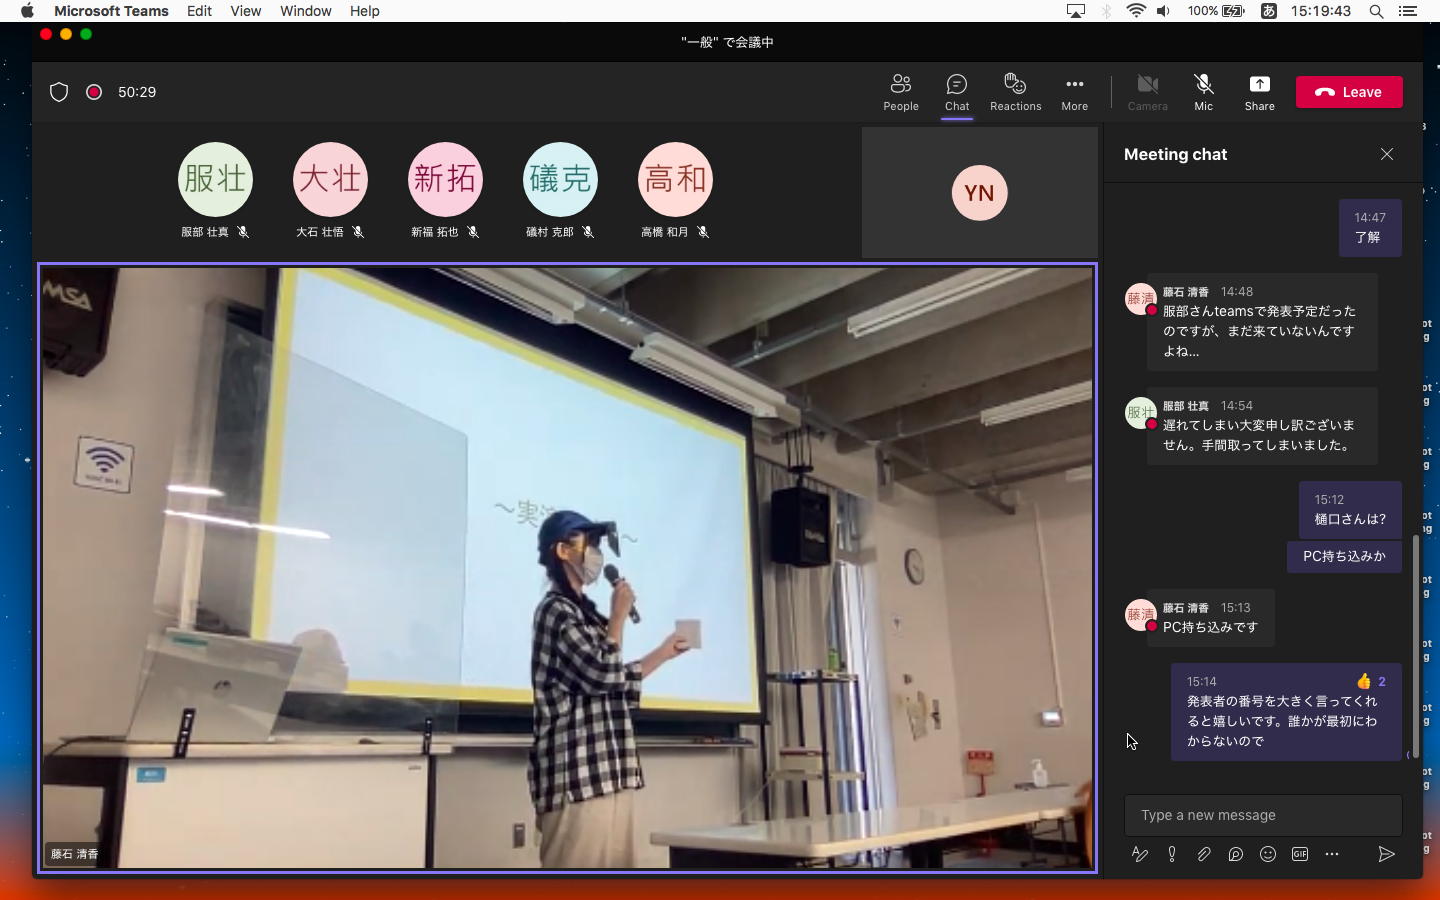This screenshot has width=1440, height=900.
Task: Click the attach file paperclip icon
Action: click(x=1204, y=854)
